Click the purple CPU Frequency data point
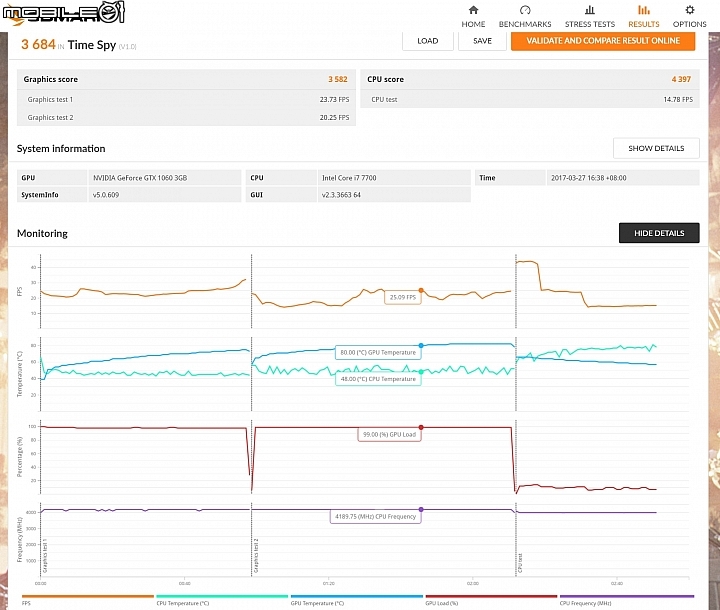720x610 pixels. 421,509
